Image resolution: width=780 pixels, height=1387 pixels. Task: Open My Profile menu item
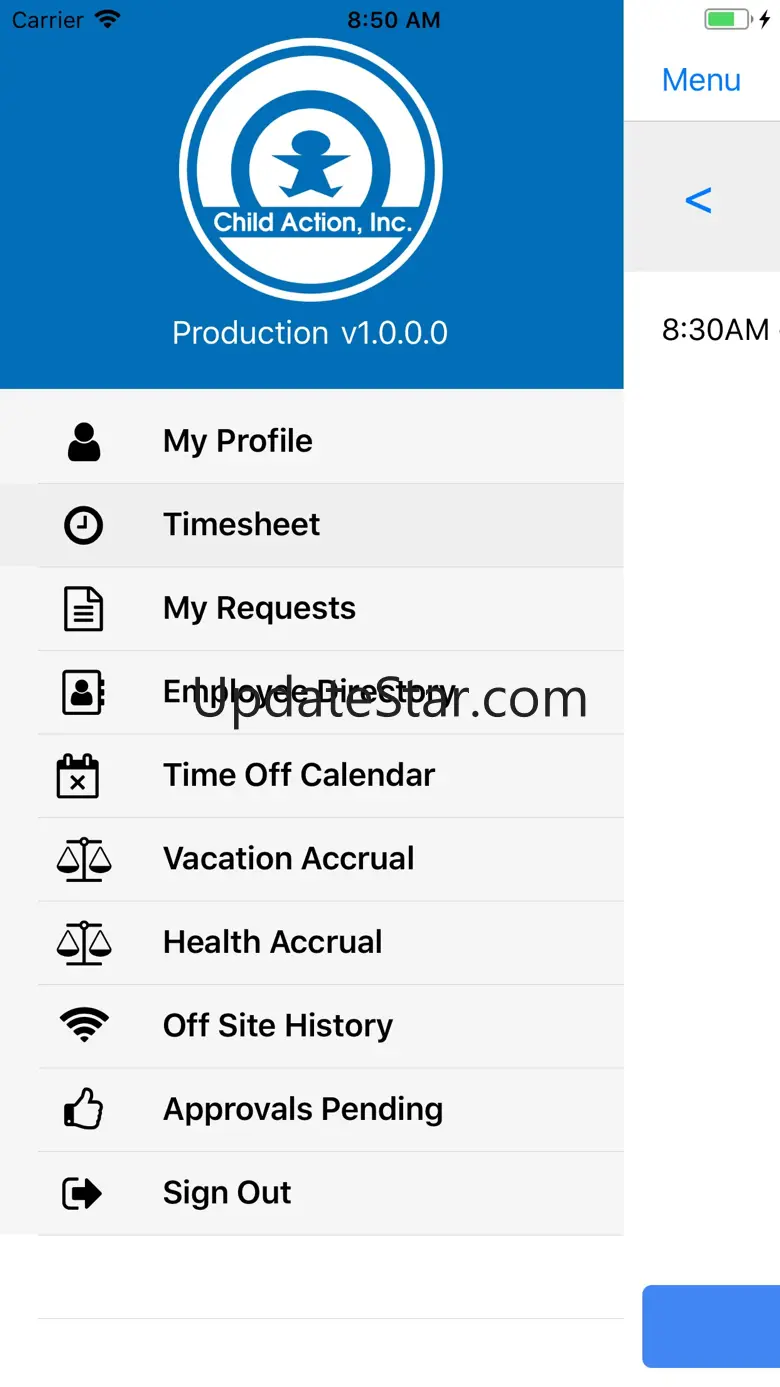pos(238,441)
